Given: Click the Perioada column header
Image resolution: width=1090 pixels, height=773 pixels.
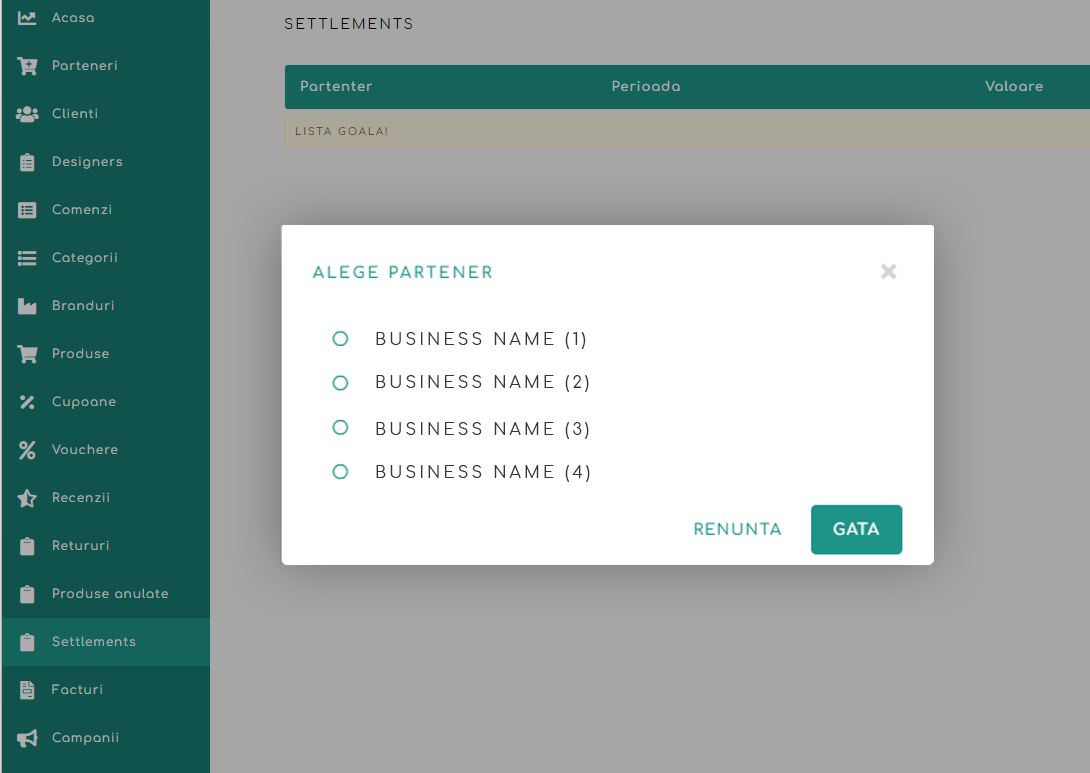Looking at the screenshot, I should (x=646, y=87).
